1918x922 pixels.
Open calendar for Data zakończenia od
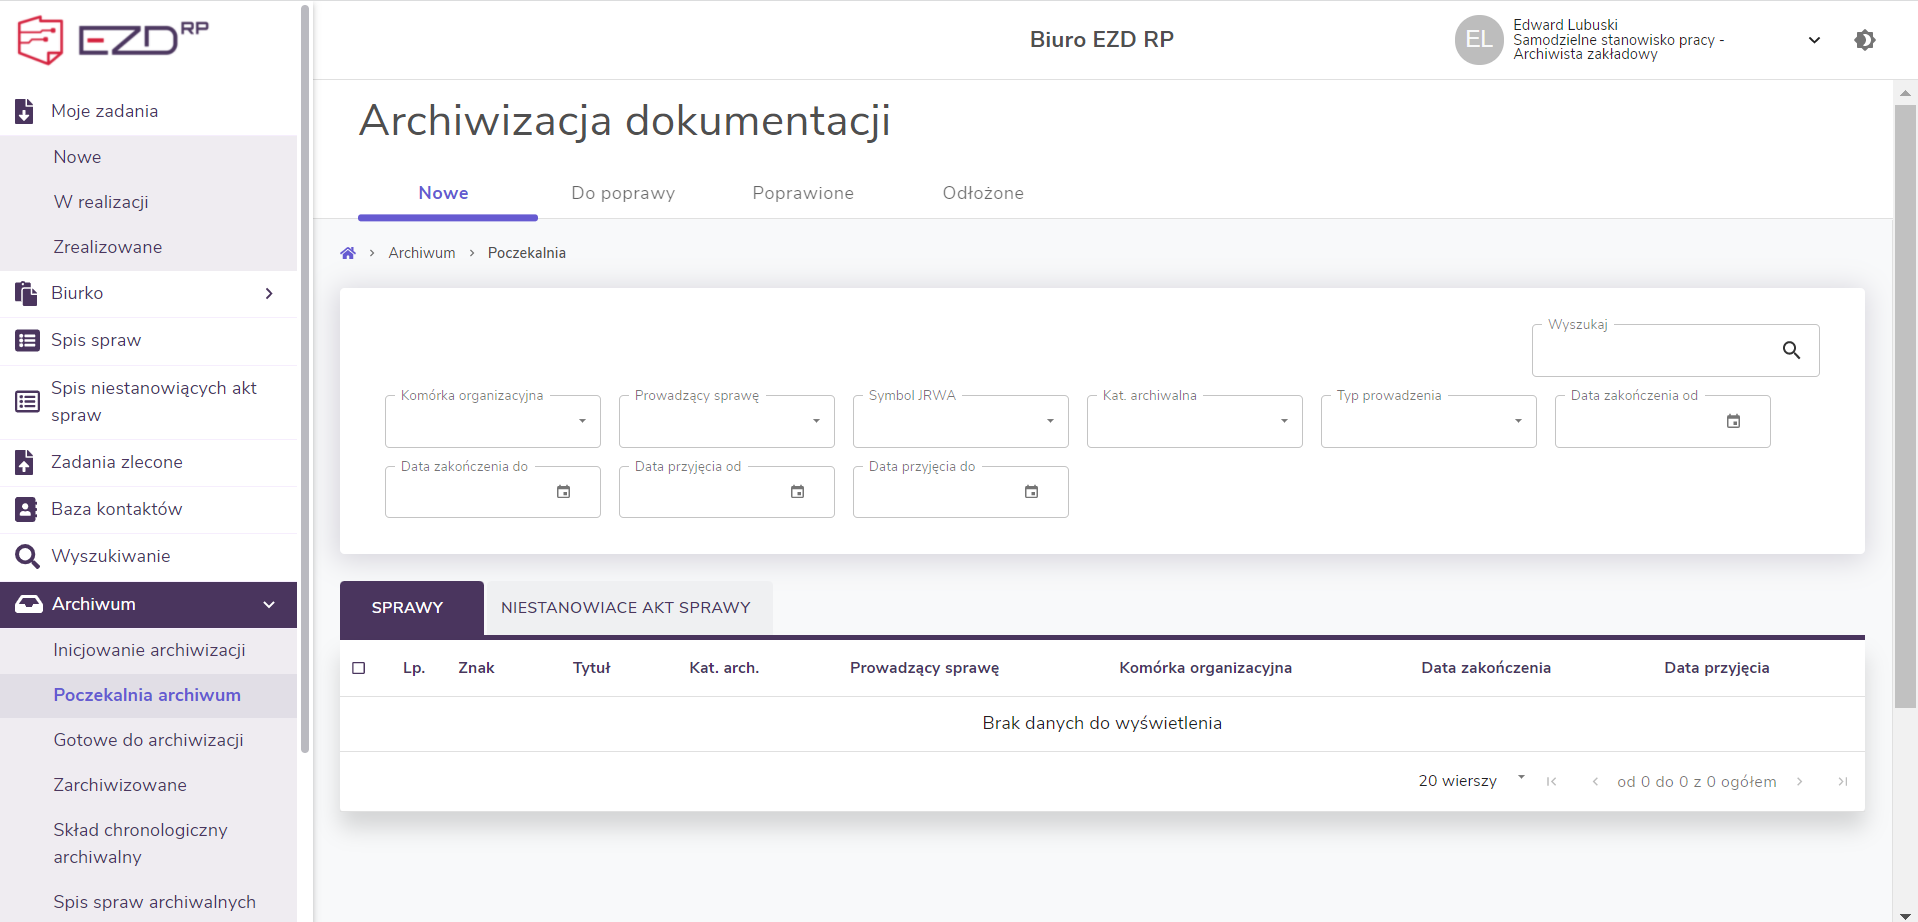1733,421
